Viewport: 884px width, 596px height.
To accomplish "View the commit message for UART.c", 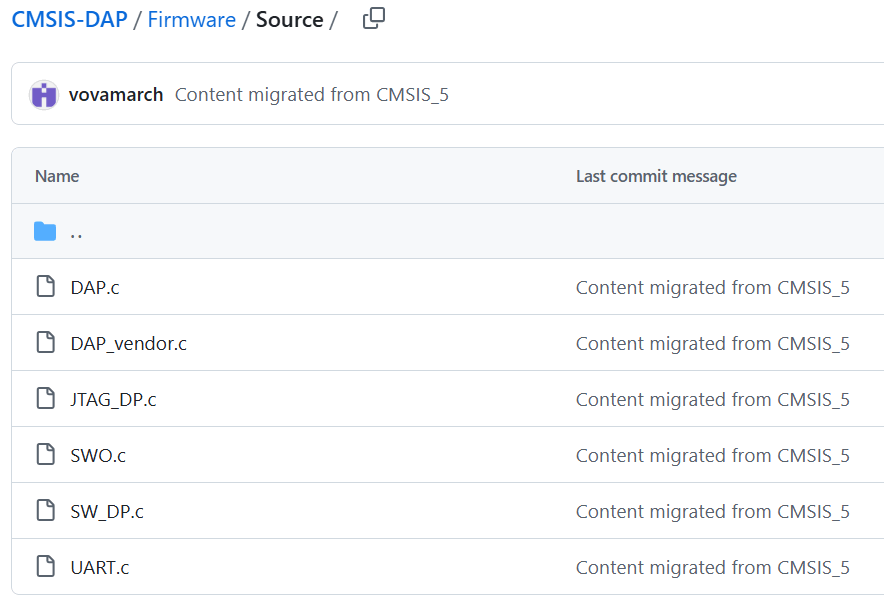I will (712, 567).
